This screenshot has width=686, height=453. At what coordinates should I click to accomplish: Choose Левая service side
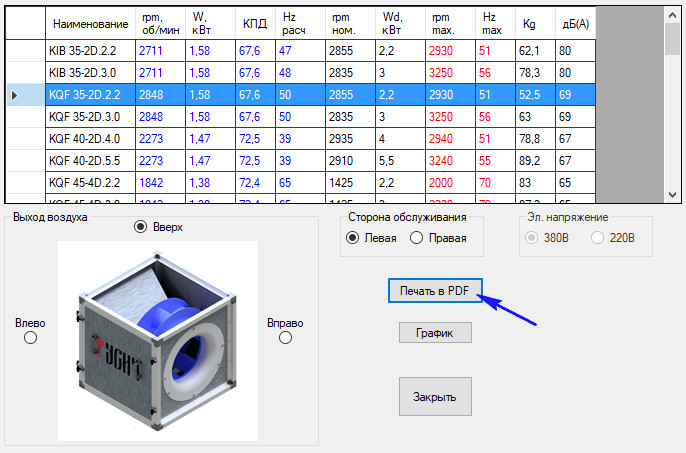[x=352, y=238]
